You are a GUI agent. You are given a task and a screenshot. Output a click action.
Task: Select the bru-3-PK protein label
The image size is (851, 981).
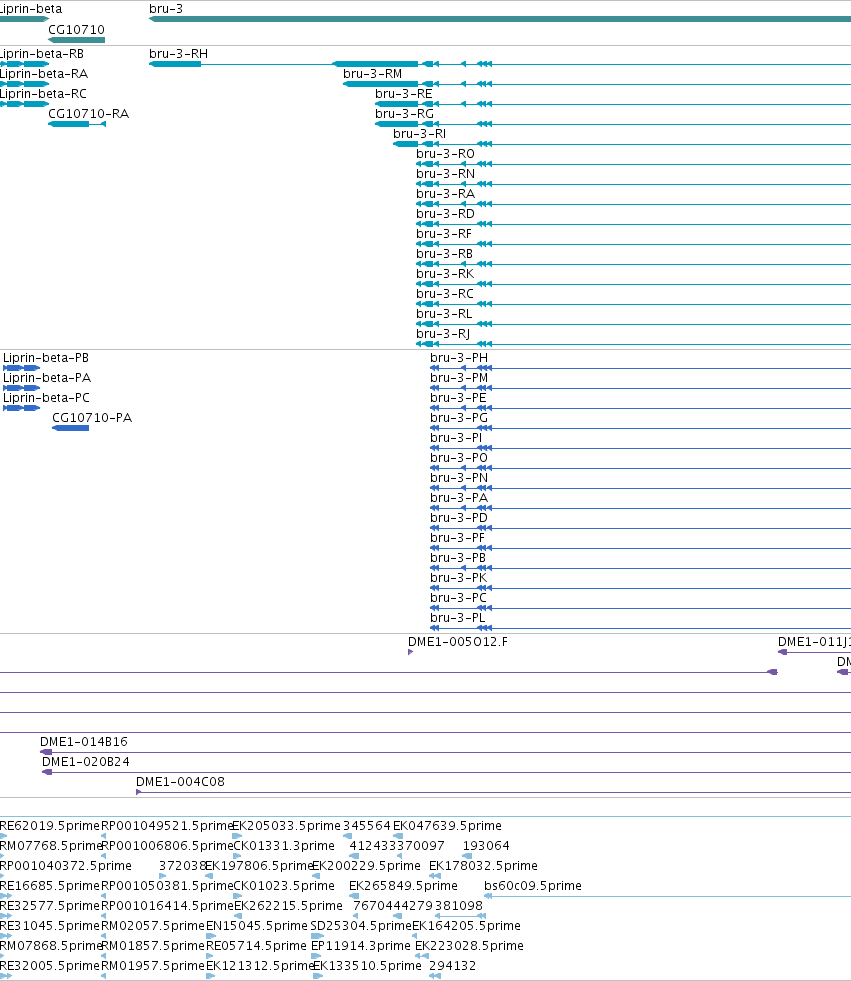click(459, 578)
